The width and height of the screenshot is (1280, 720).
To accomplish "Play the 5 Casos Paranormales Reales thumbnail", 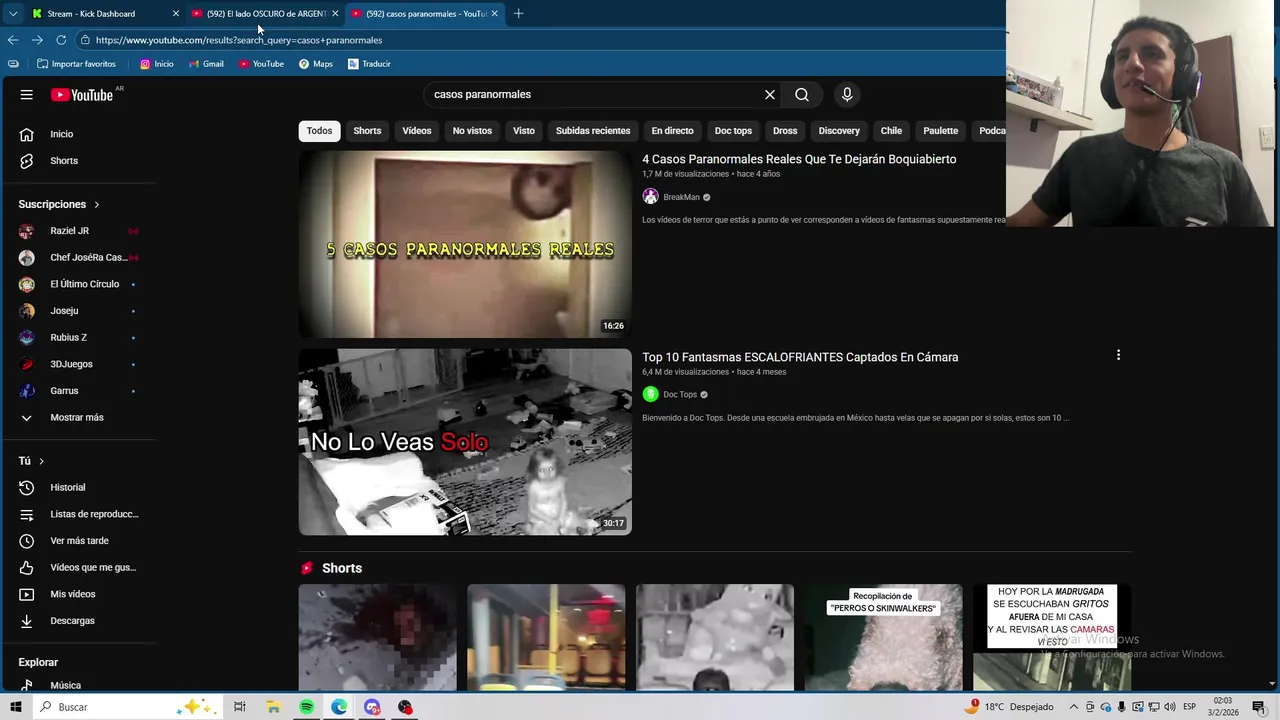I will [x=465, y=244].
